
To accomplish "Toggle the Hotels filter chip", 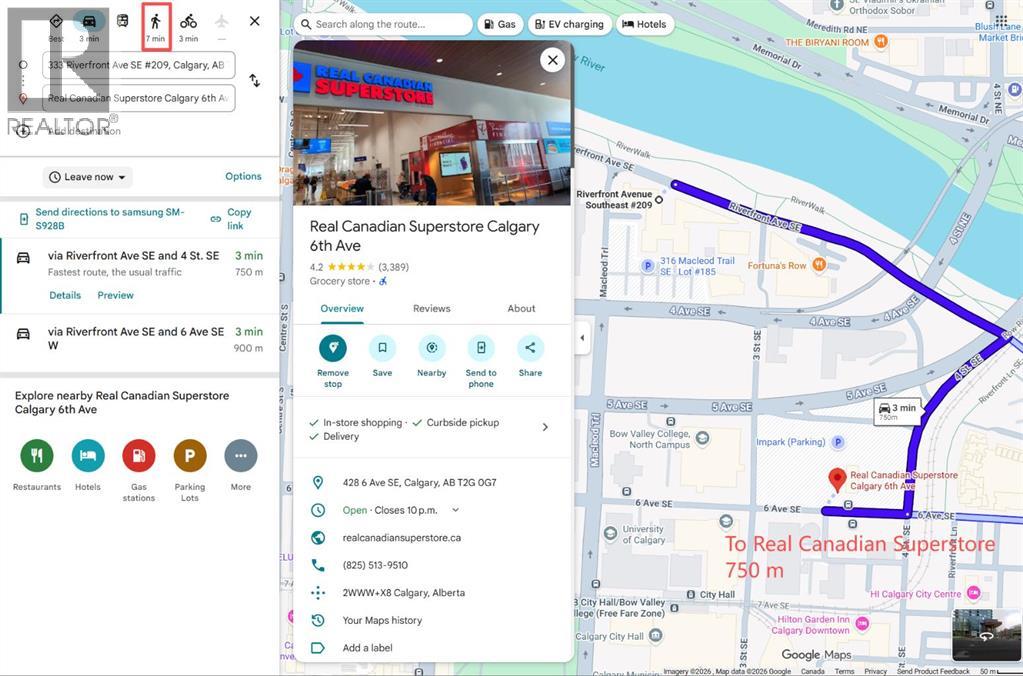I will (644, 24).
